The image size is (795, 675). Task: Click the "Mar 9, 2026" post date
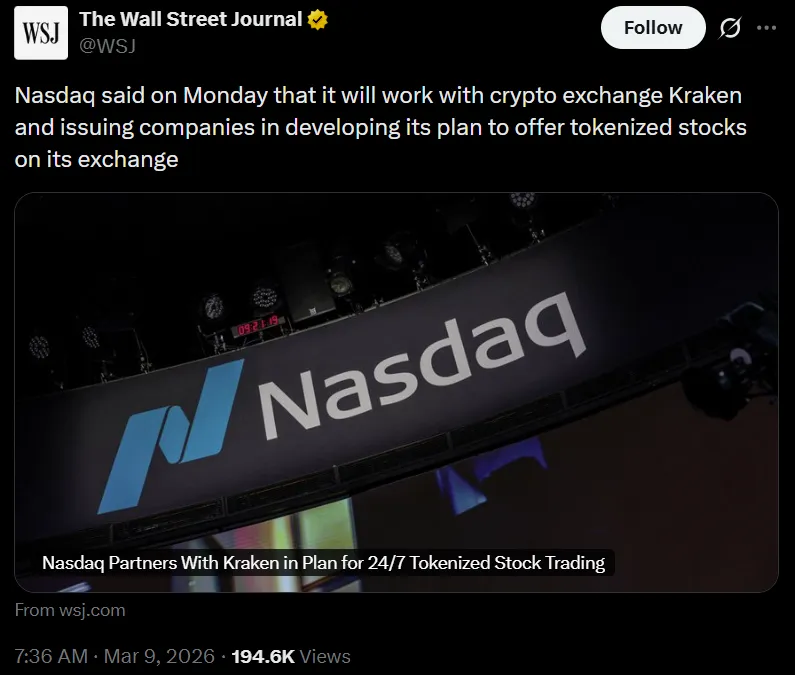point(160,656)
